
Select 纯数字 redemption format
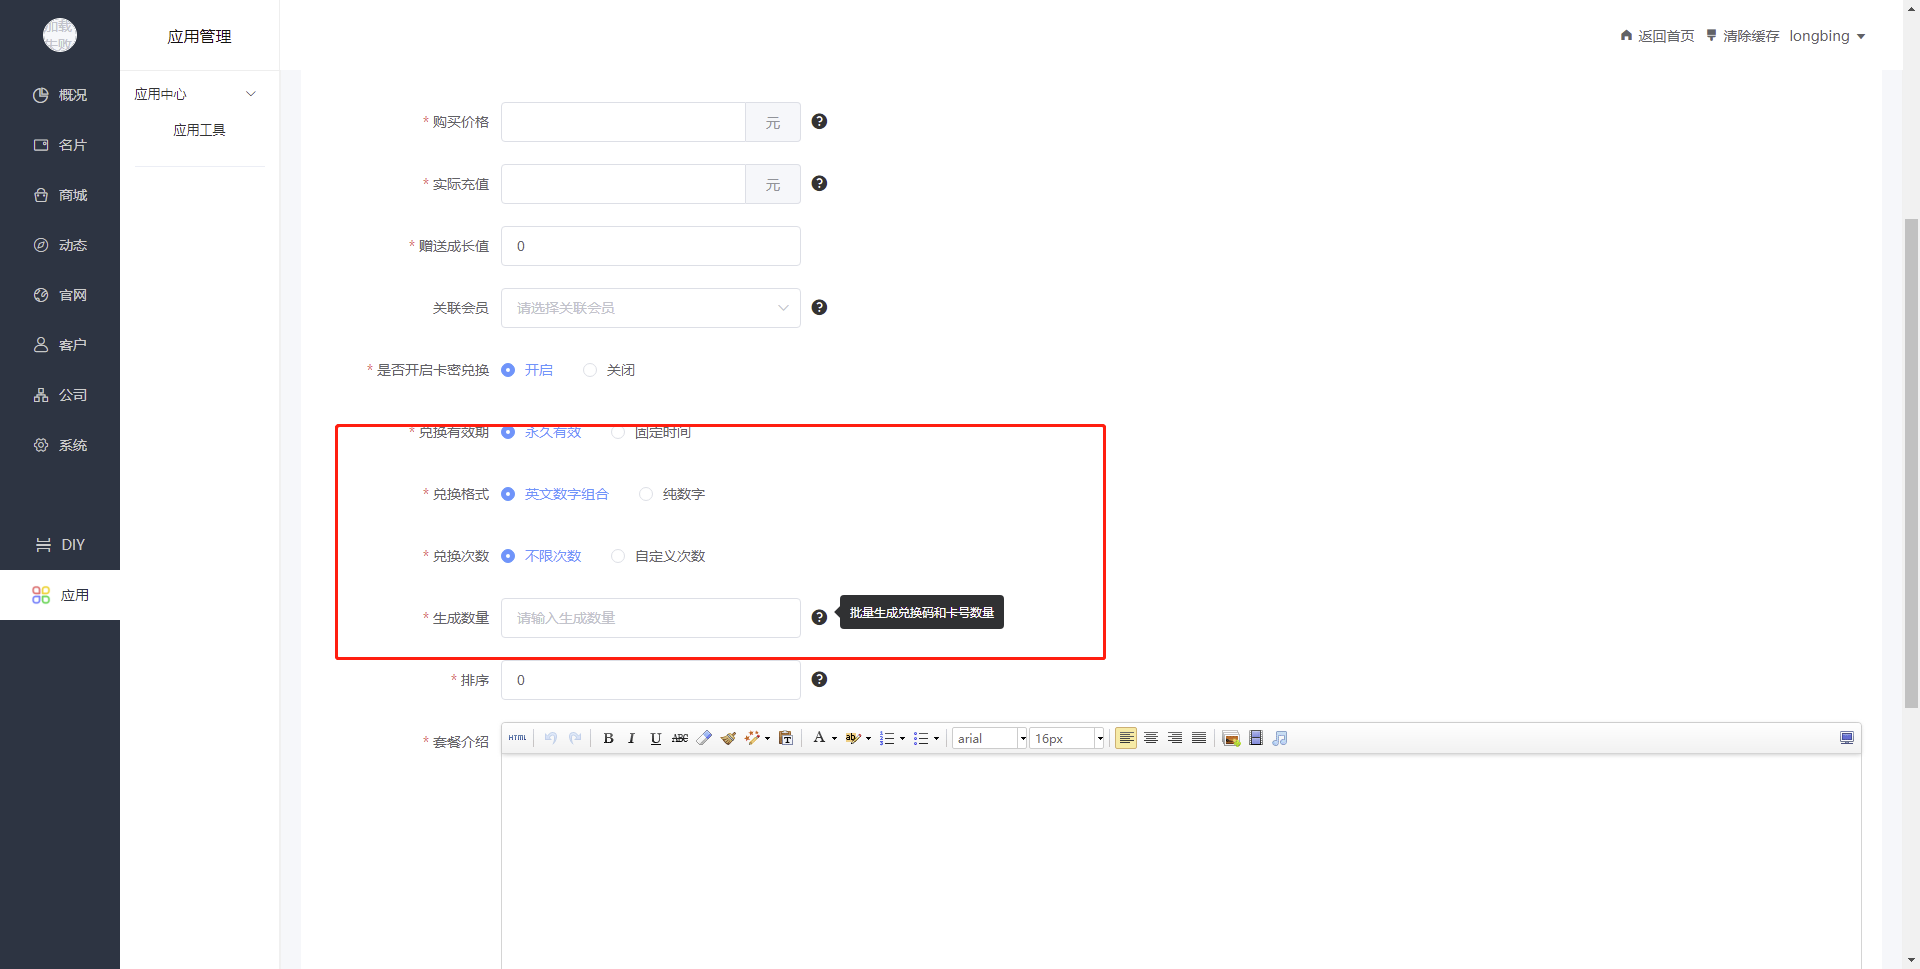coord(672,494)
